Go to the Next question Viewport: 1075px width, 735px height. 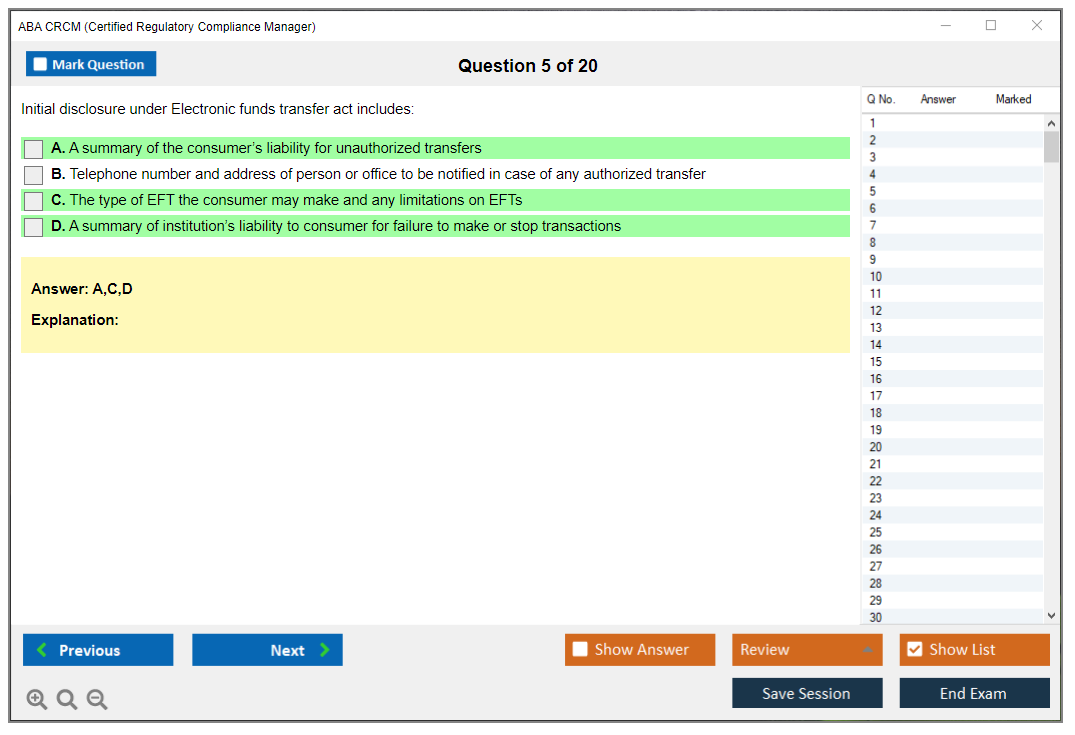point(267,650)
